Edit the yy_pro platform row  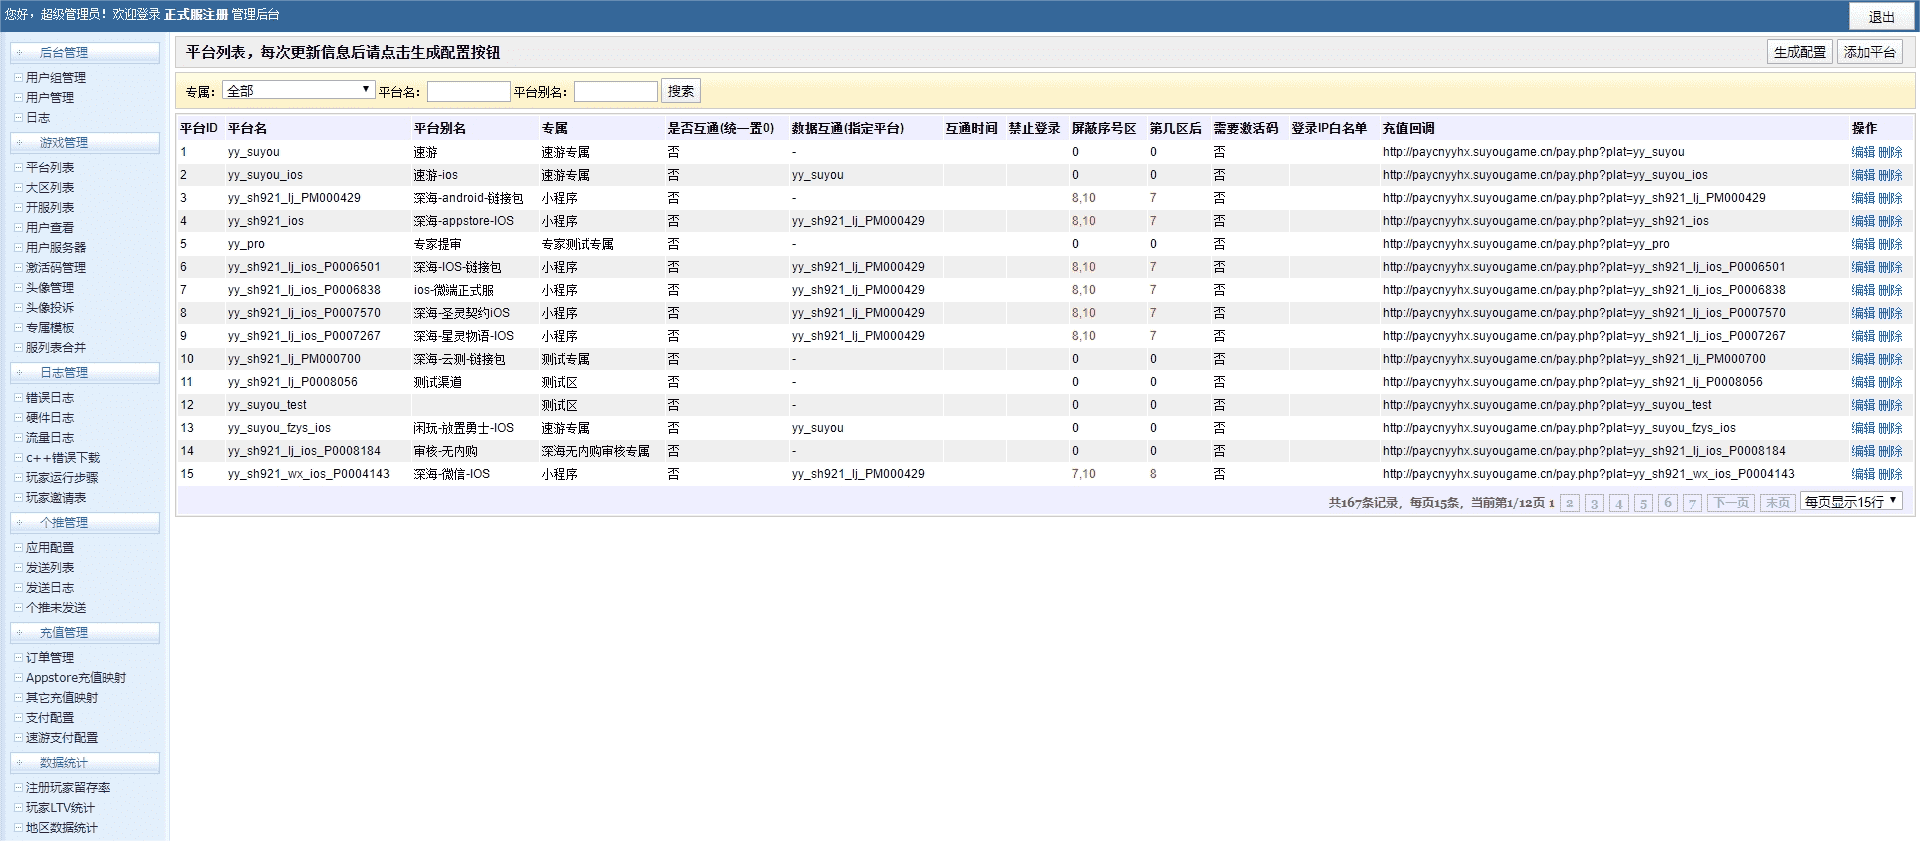click(x=1863, y=244)
